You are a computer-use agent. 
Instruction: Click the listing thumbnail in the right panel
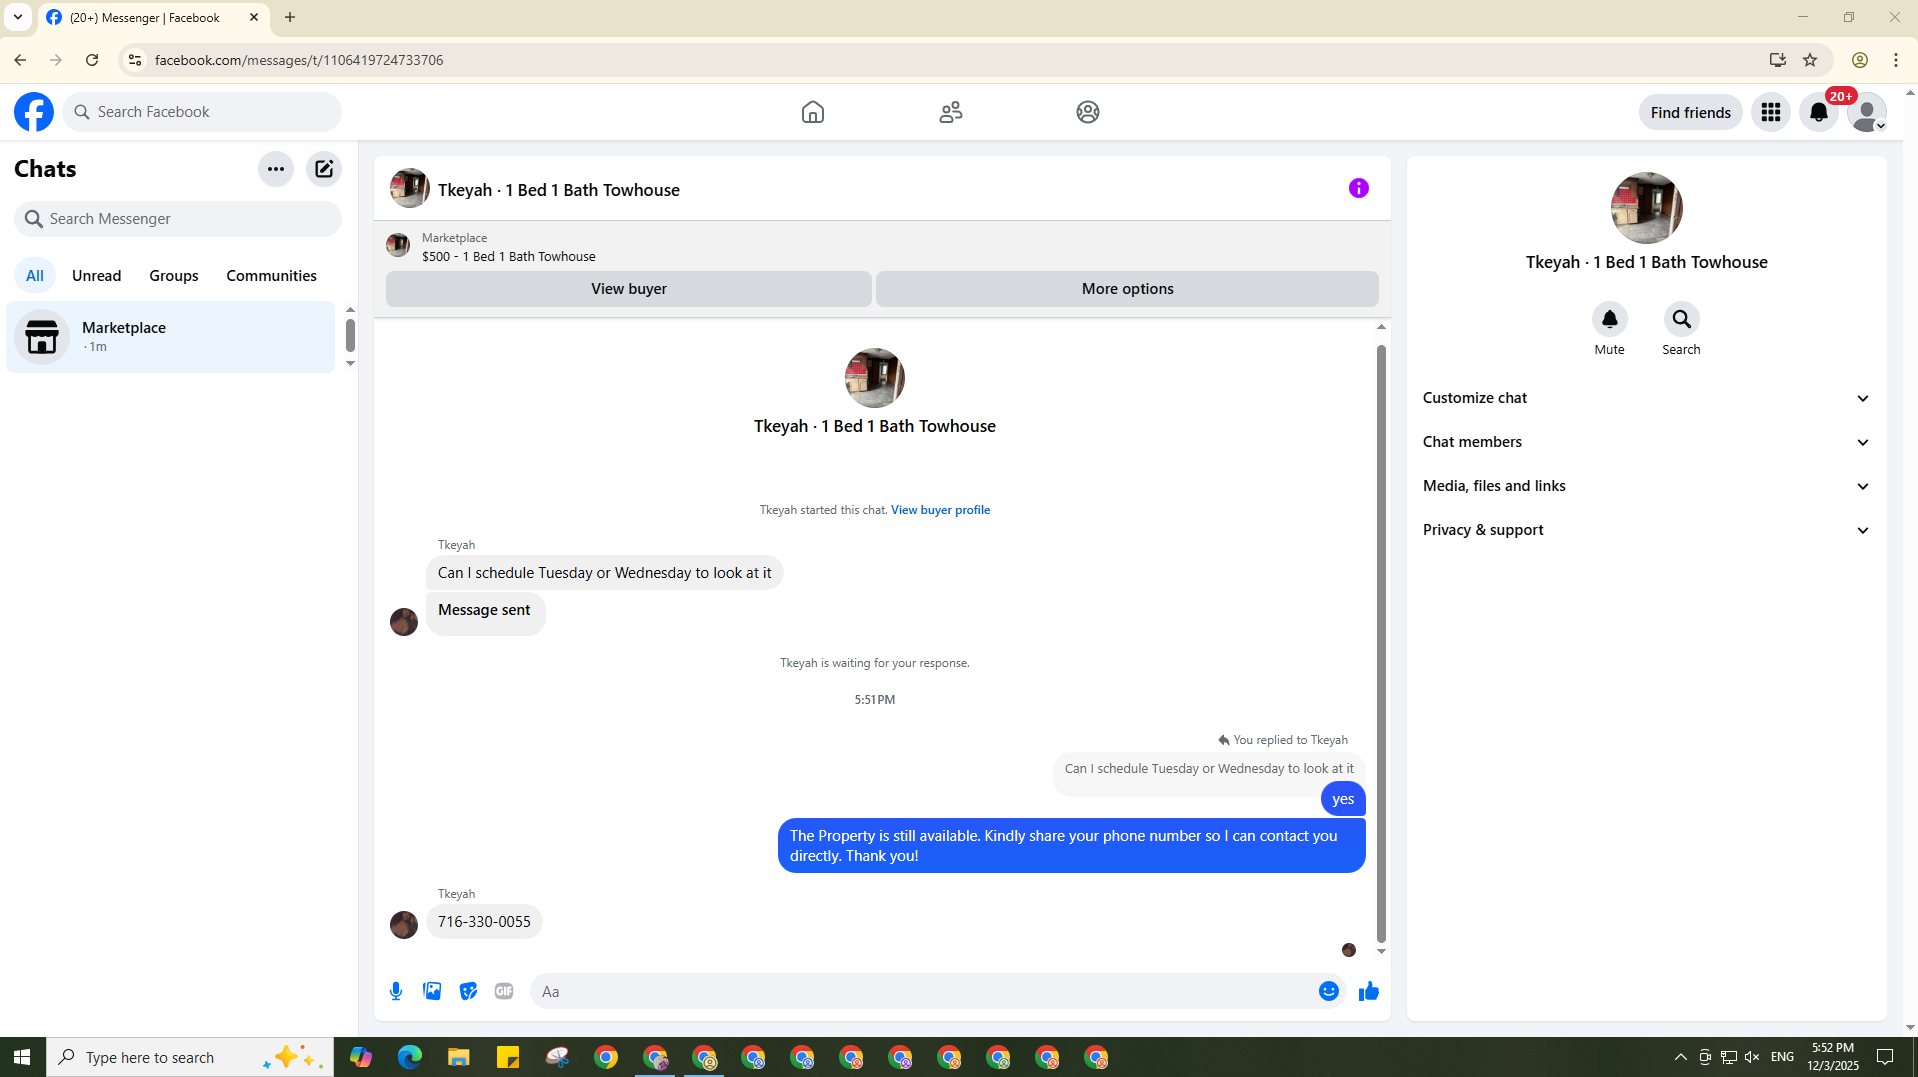[x=1647, y=208]
